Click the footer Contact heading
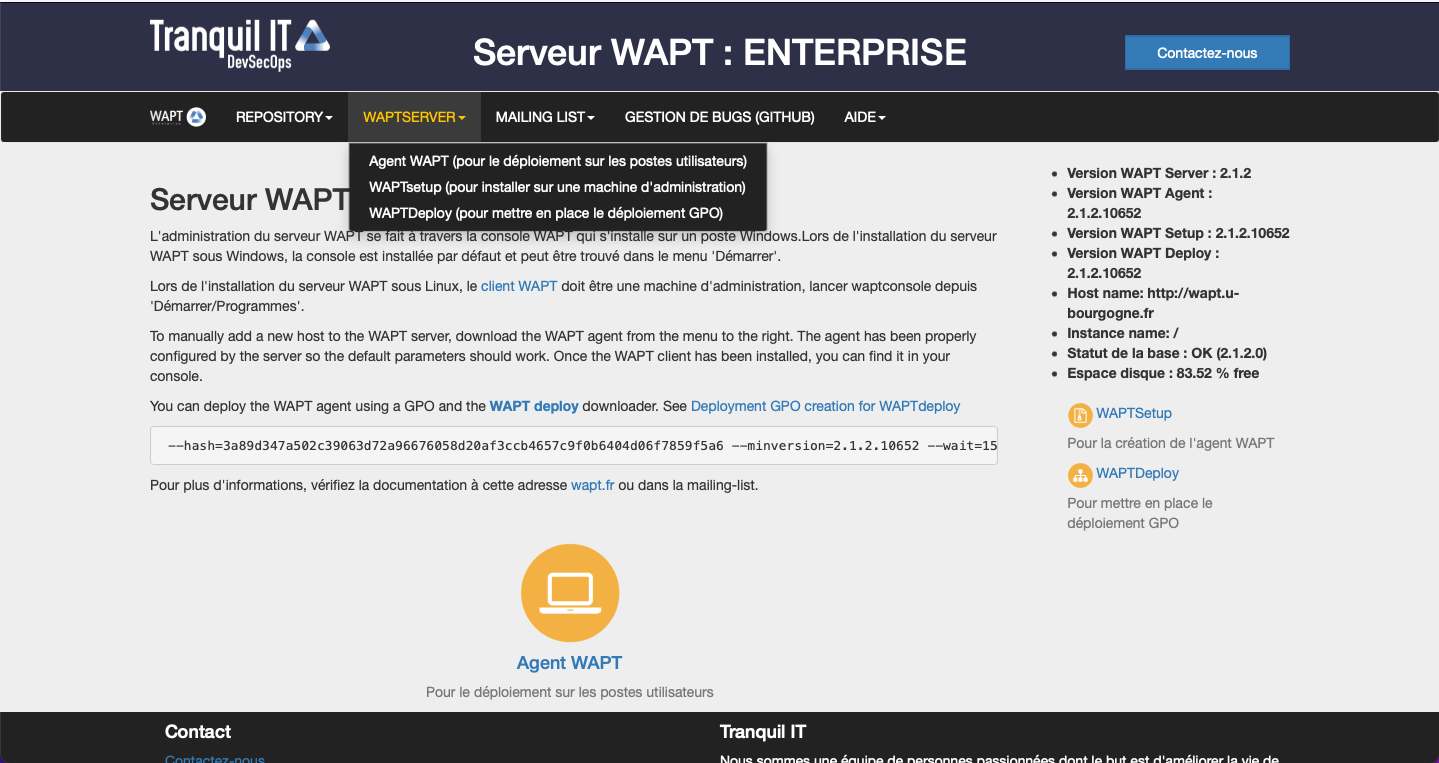Screen dimensions: 1439x763 (x=198, y=732)
